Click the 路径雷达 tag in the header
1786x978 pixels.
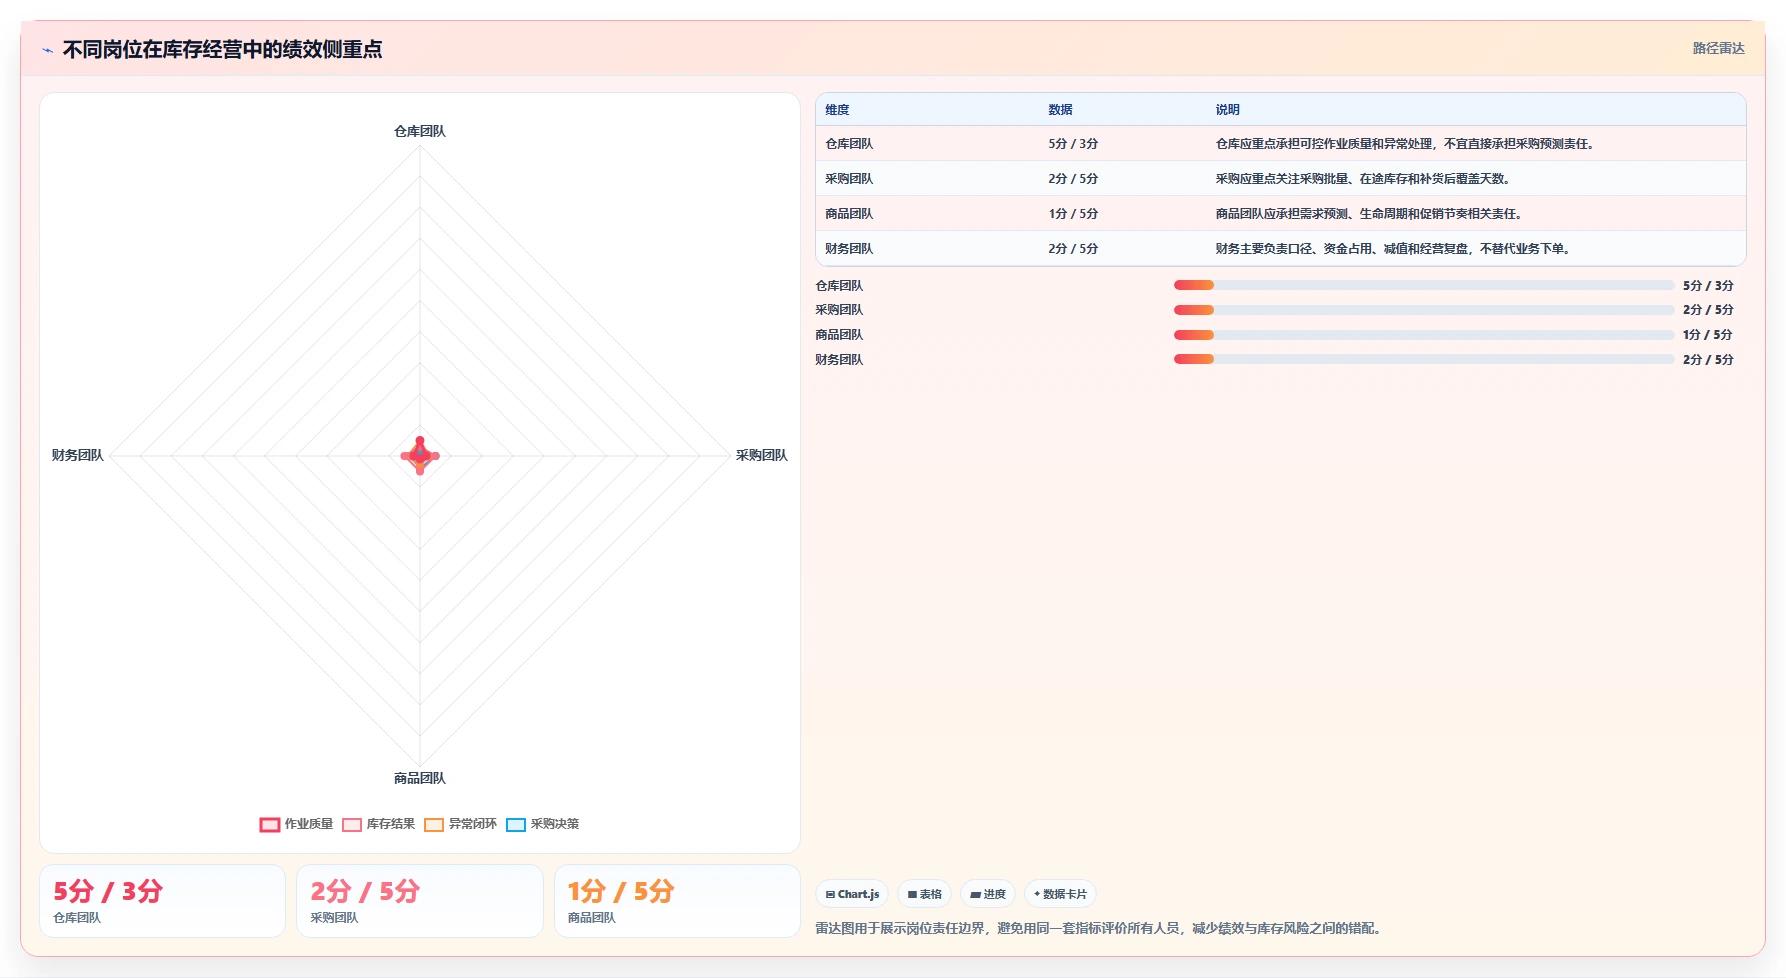[x=1718, y=48]
